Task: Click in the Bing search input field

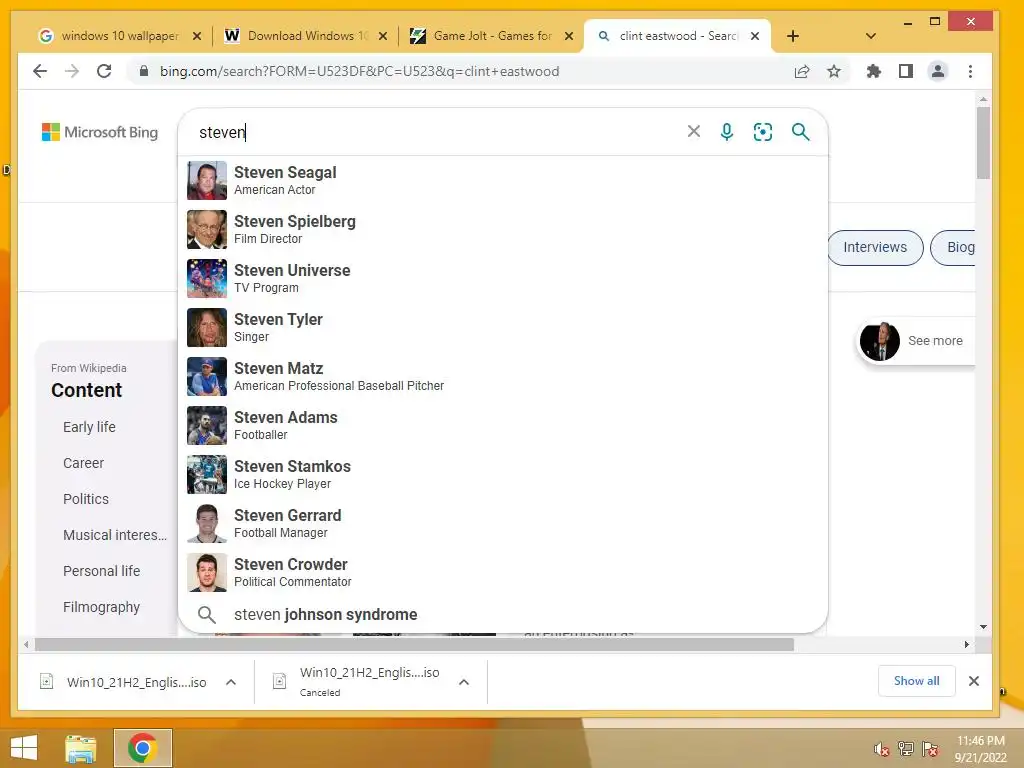Action: pyautogui.click(x=438, y=132)
